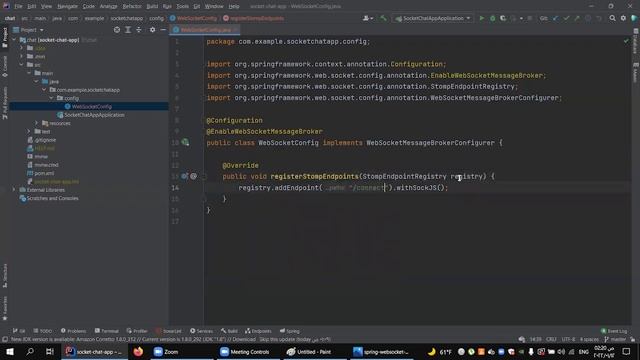
Task: Run with coverage icon in toolbar
Action: 503,18
